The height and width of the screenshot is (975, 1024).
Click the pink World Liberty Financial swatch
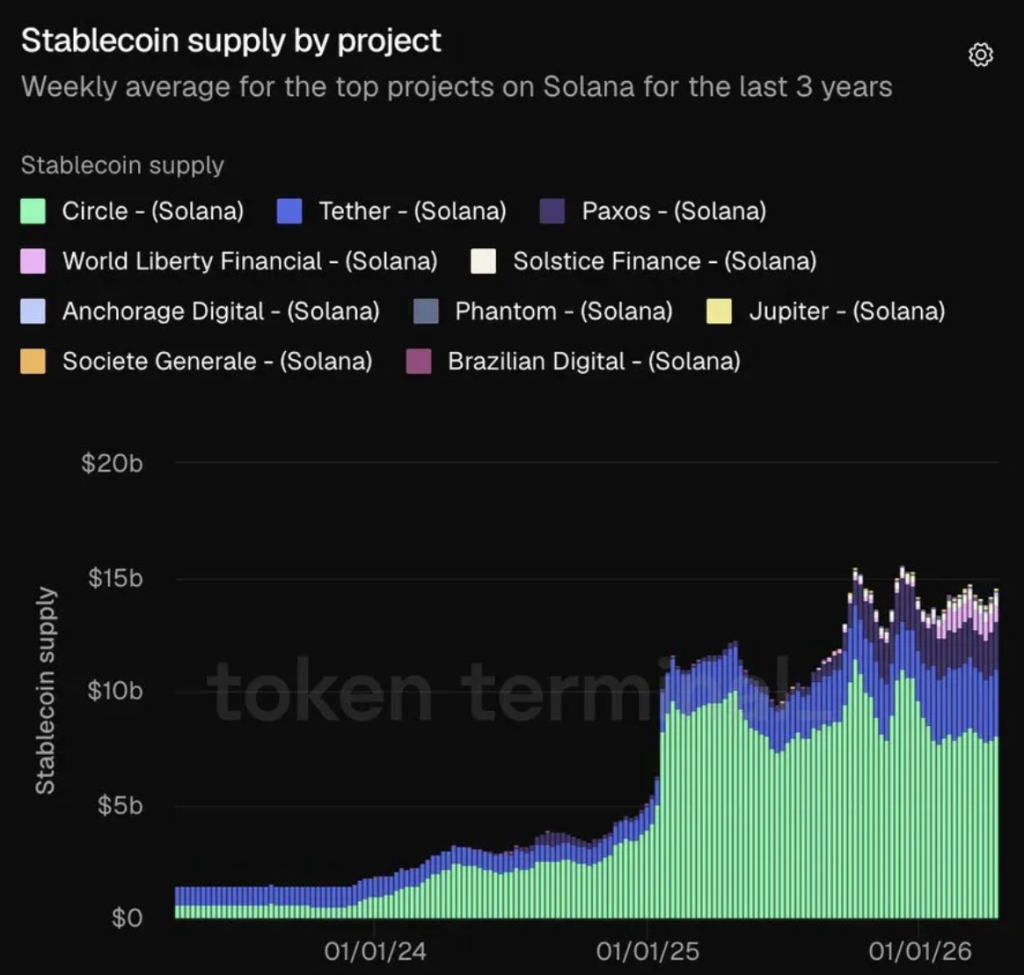tap(31, 261)
